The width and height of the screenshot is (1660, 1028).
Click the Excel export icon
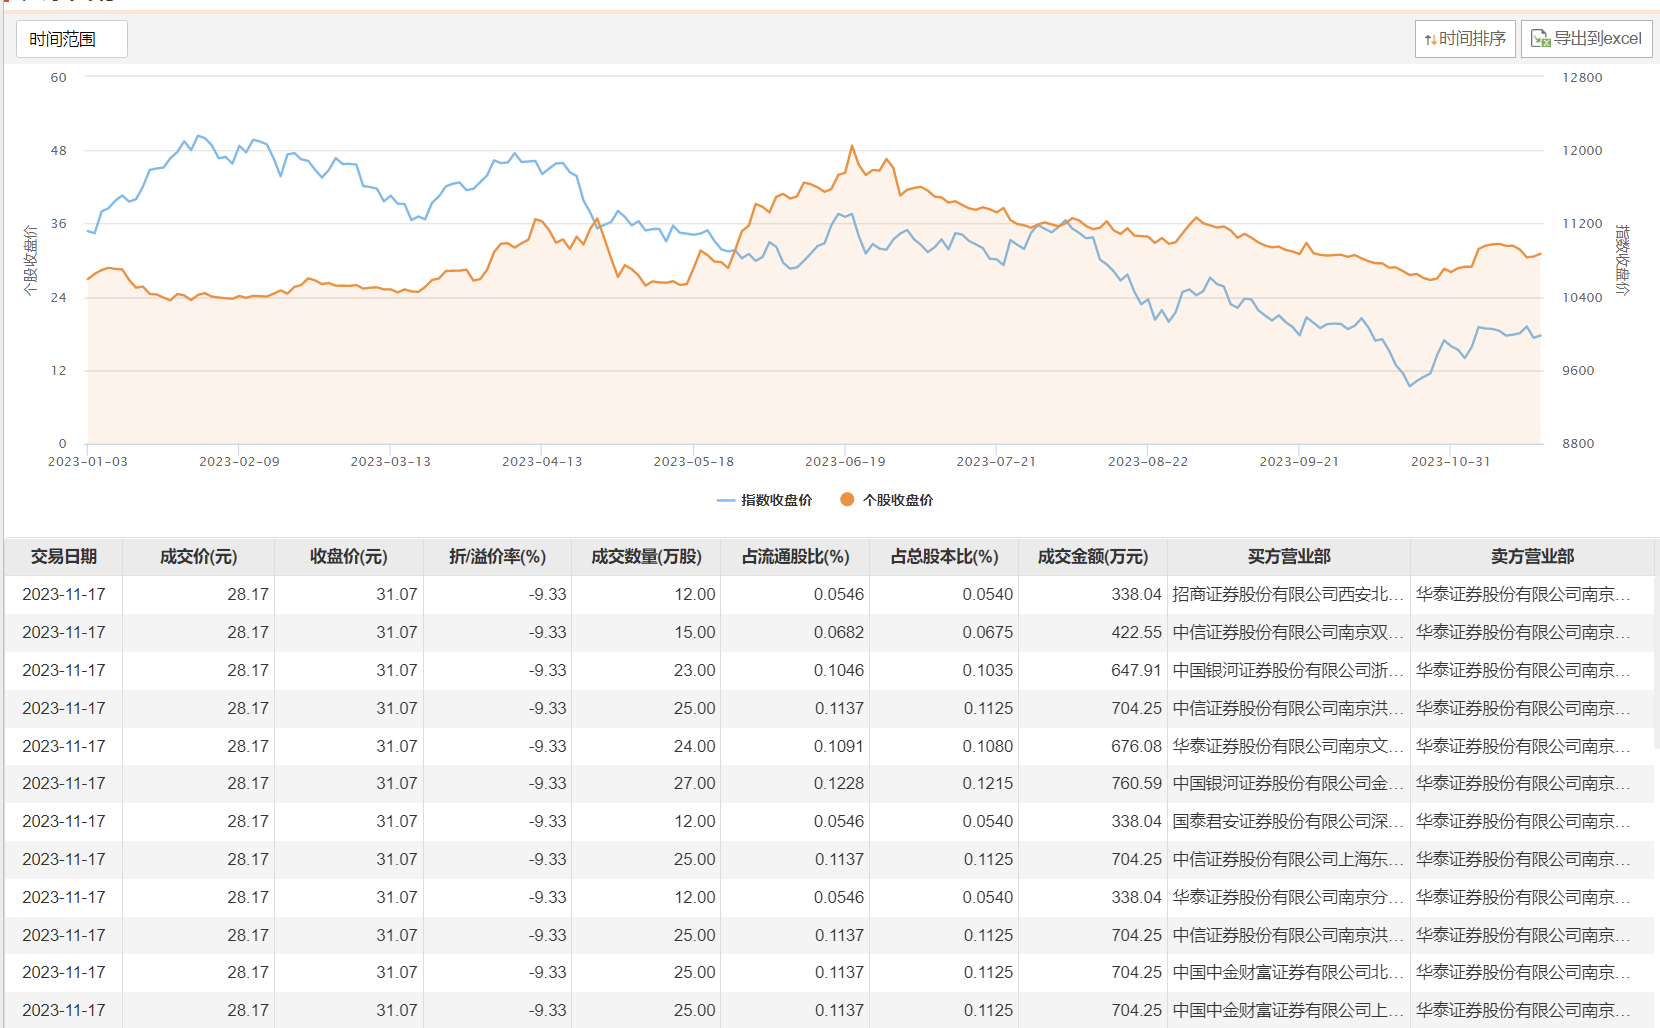(x=1540, y=39)
